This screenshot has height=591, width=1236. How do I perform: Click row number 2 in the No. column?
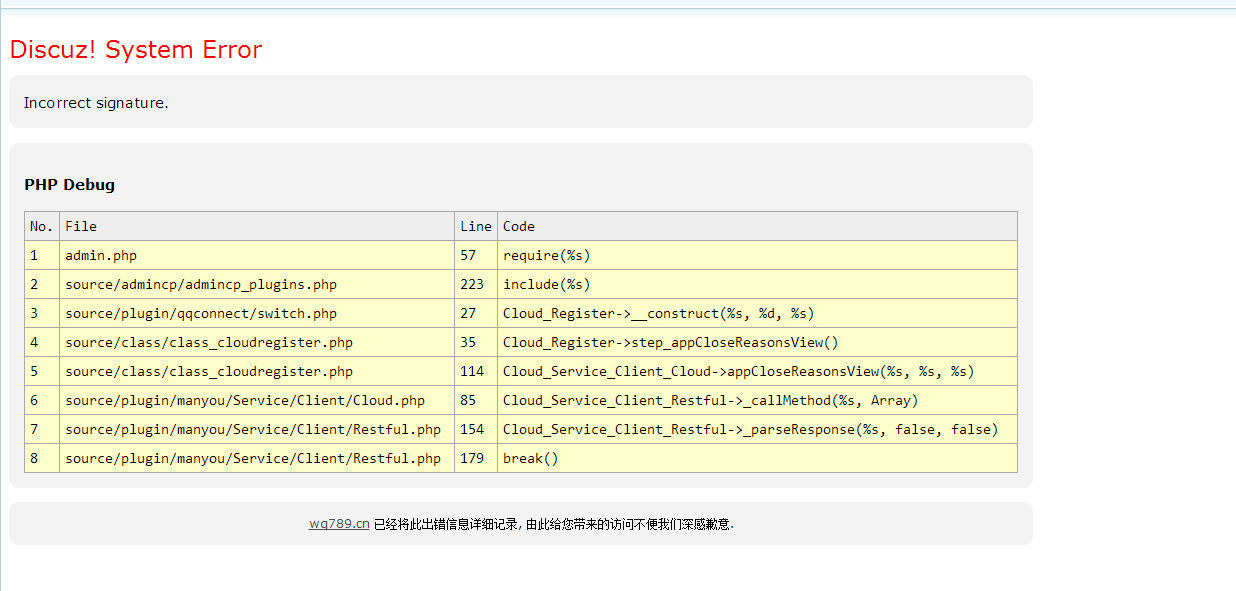[x=42, y=284]
